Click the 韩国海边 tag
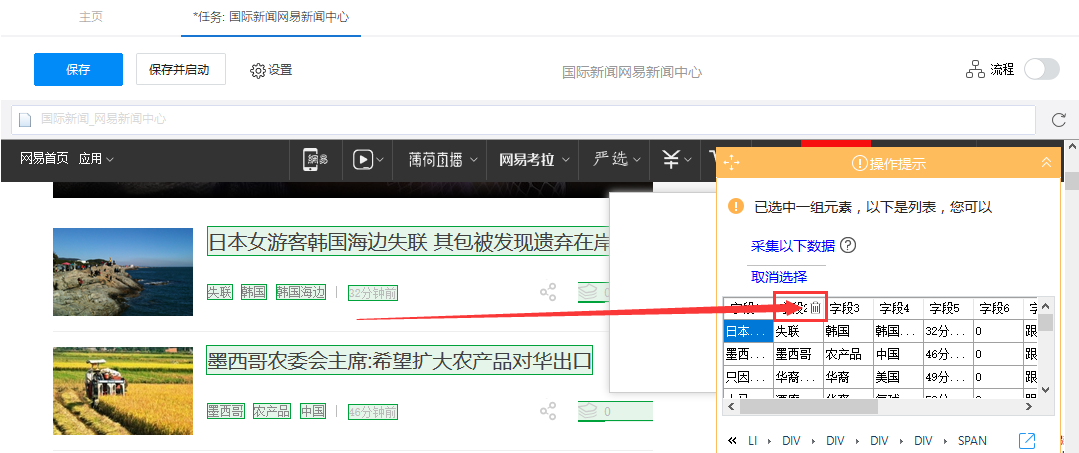 pos(301,292)
